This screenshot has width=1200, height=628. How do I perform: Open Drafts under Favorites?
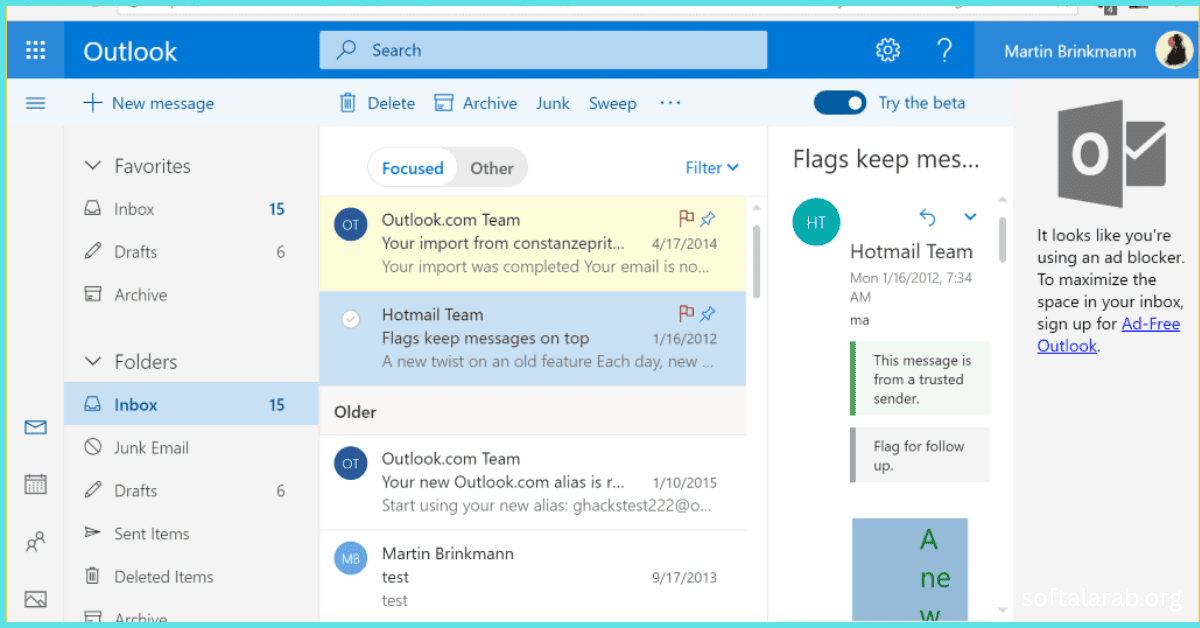pyautogui.click(x=191, y=252)
